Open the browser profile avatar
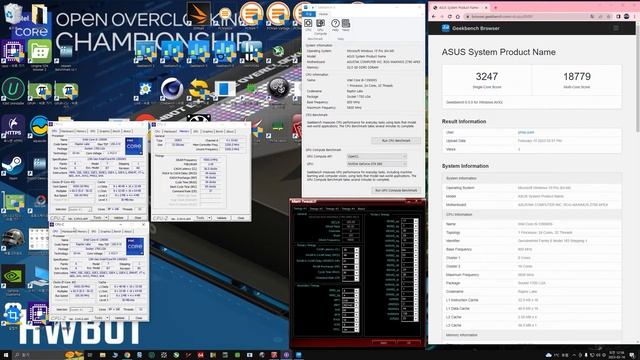The height and width of the screenshot is (360, 640). (627, 16)
